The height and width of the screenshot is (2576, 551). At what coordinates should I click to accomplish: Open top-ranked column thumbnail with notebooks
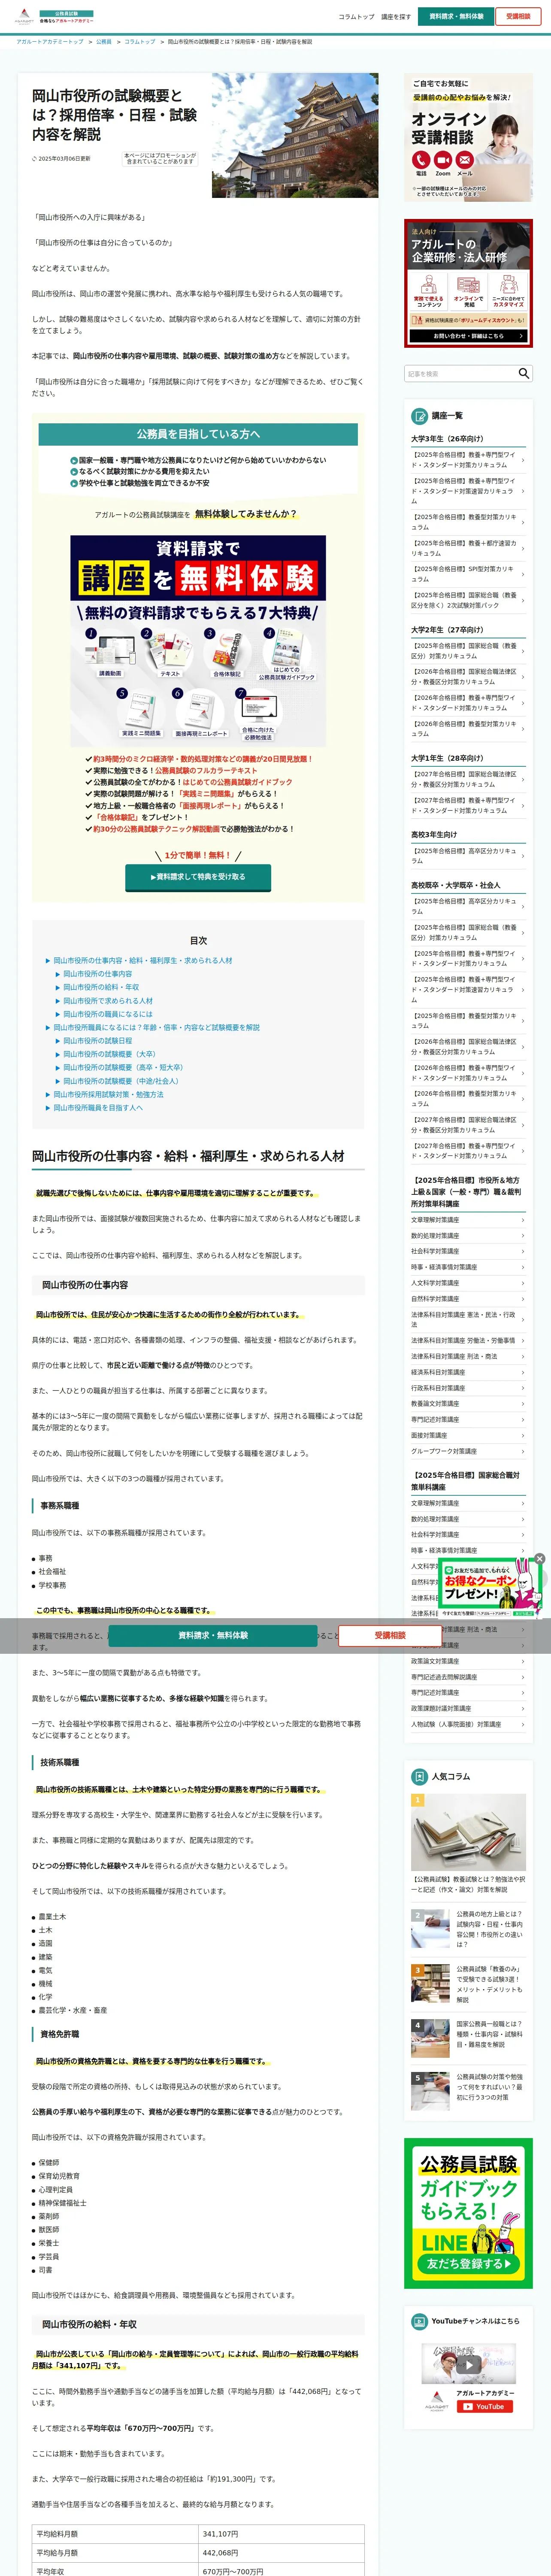(x=468, y=1832)
